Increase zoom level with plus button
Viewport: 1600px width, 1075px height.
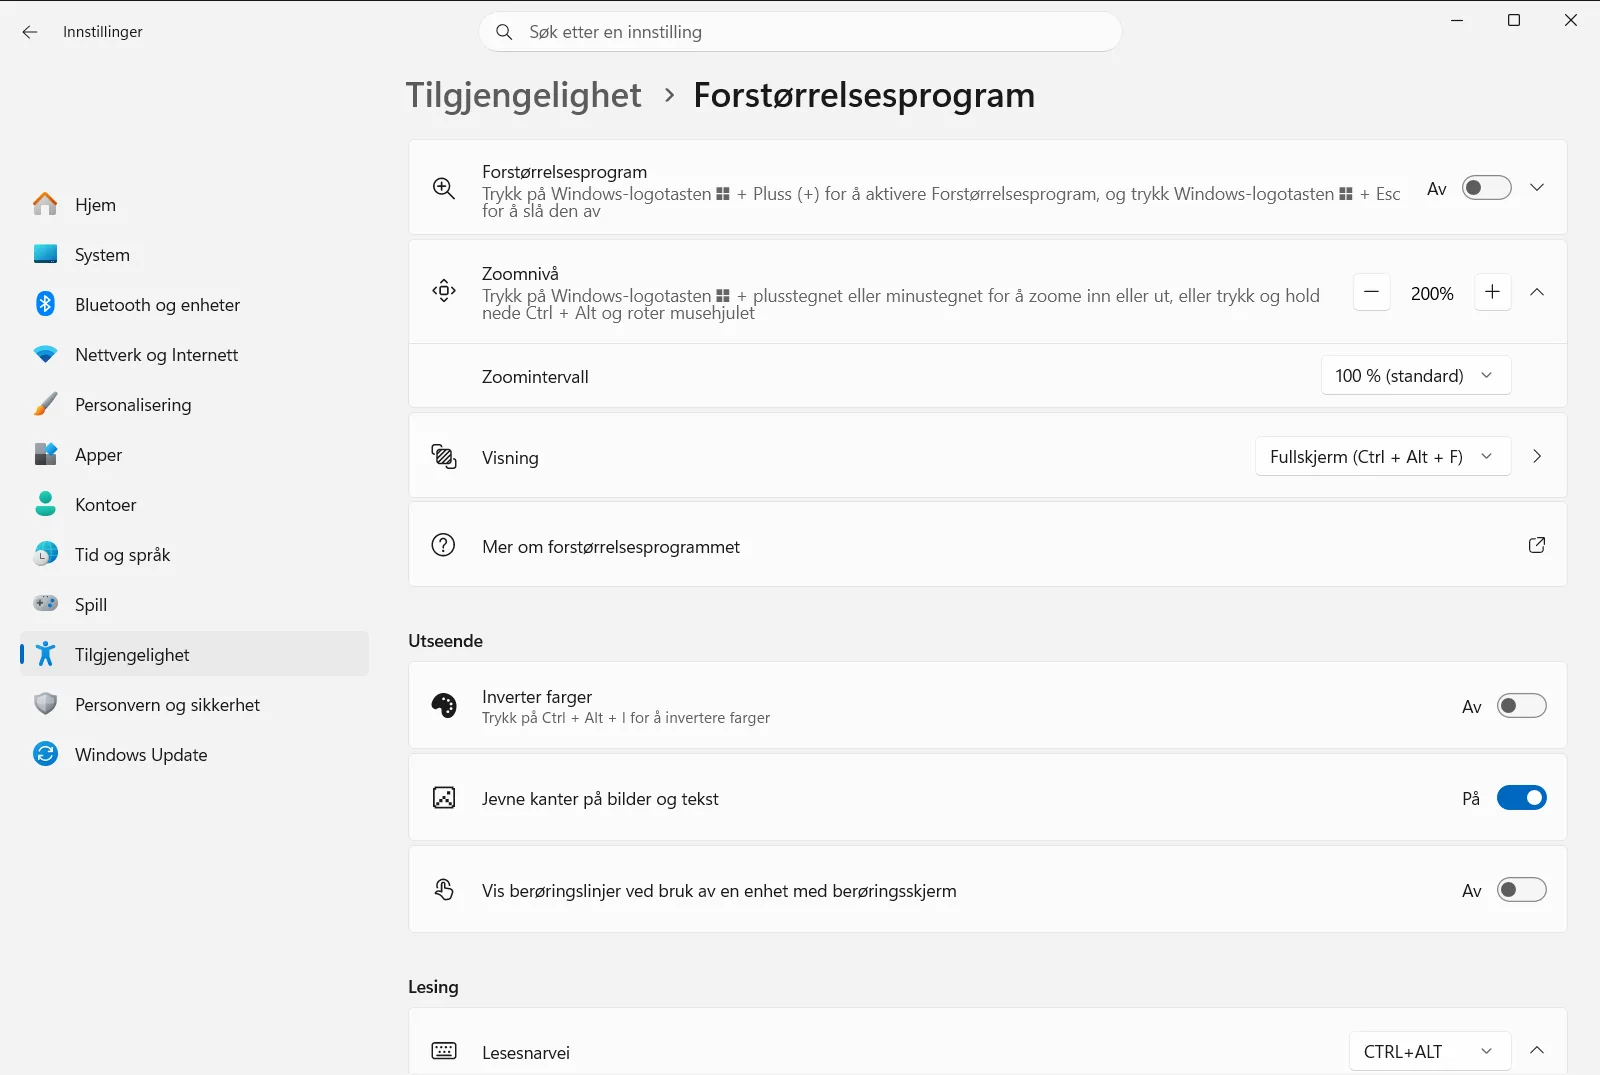[x=1493, y=292]
